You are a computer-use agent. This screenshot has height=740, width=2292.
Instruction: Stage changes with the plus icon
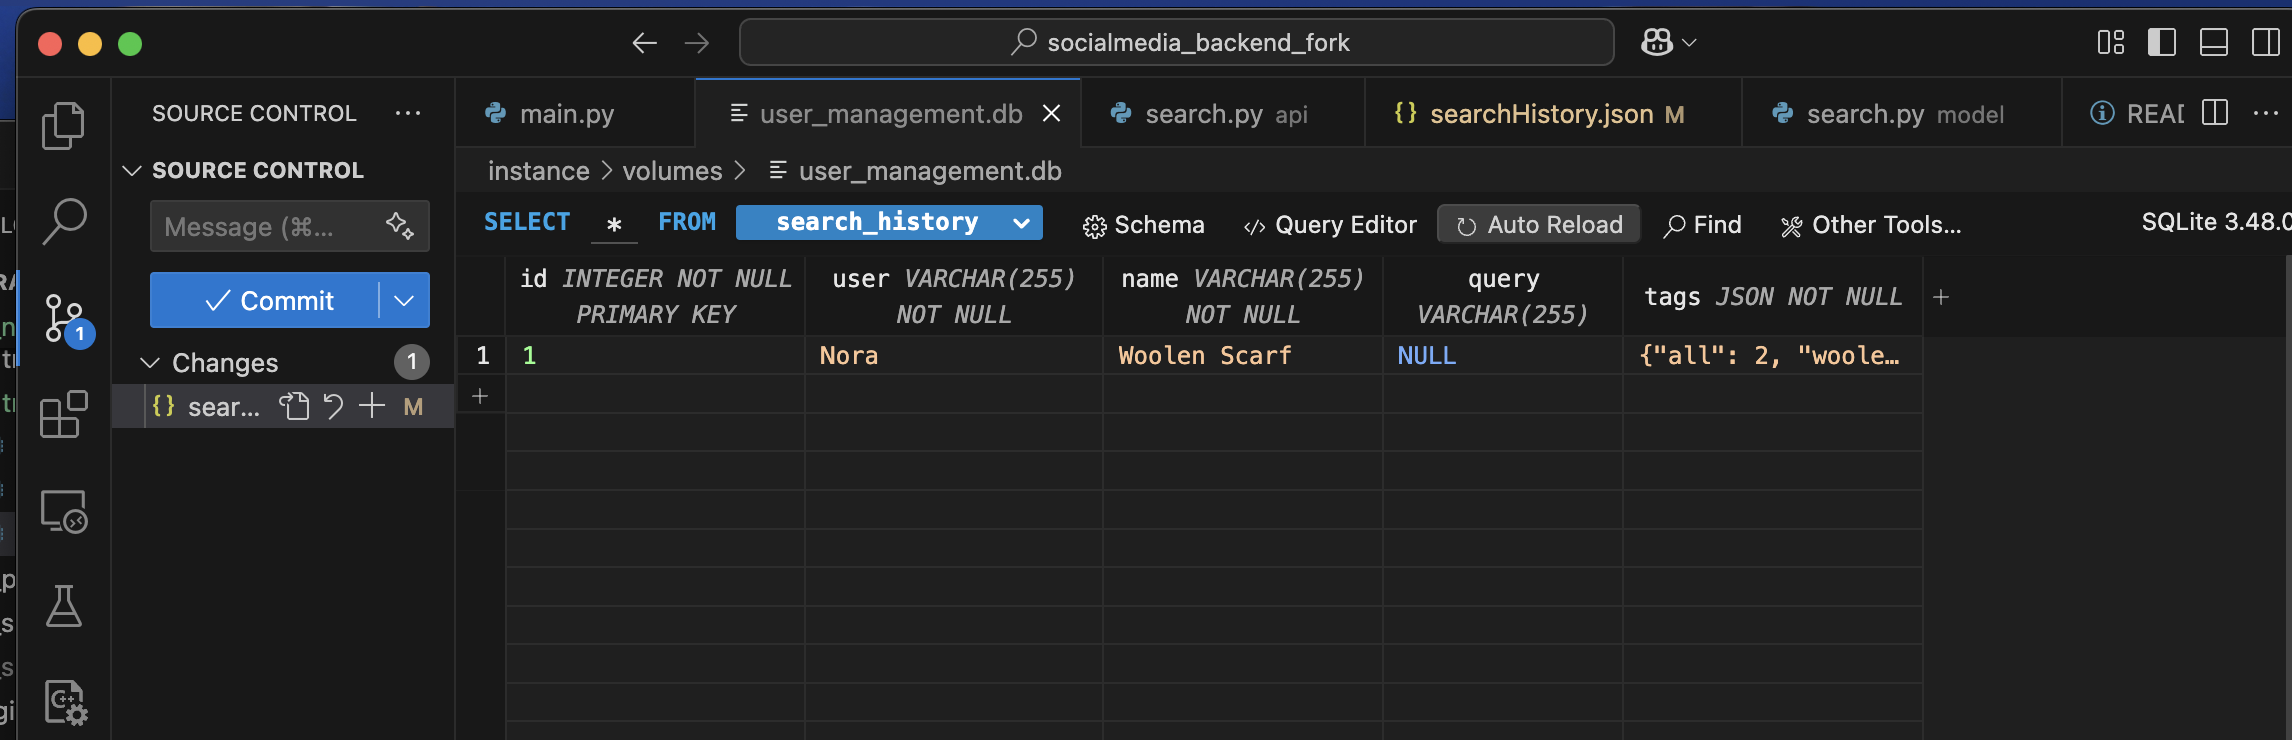point(372,406)
